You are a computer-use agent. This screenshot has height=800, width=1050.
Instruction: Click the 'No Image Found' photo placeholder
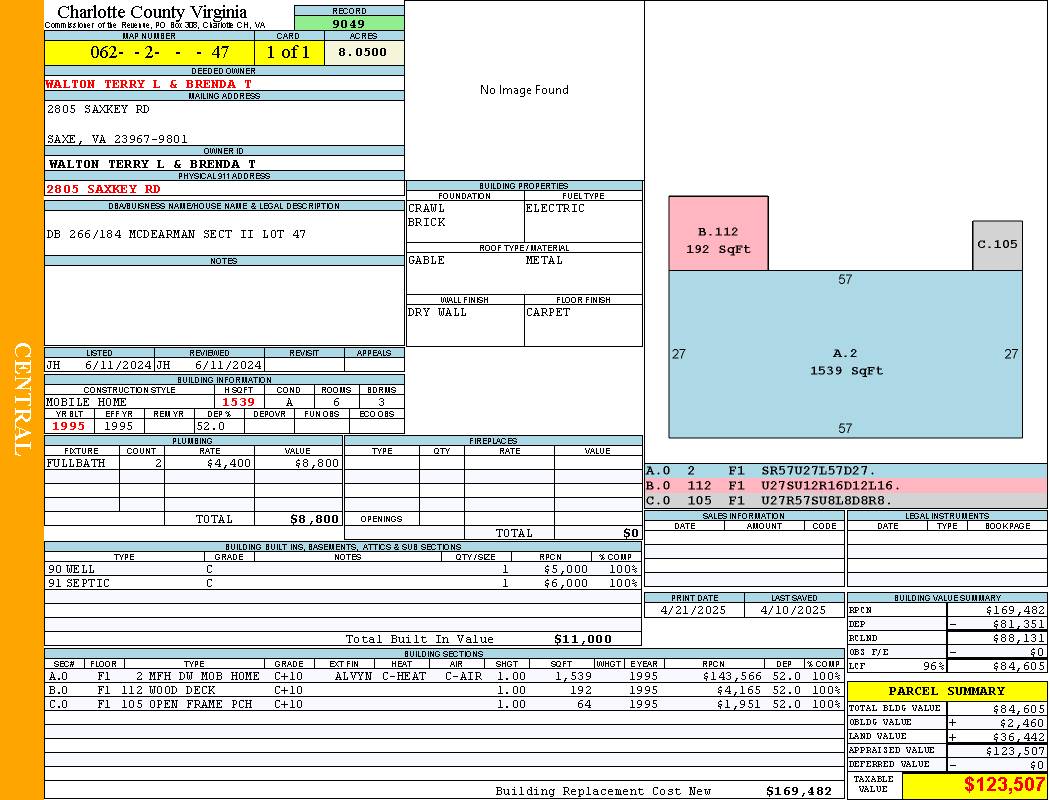coord(524,90)
